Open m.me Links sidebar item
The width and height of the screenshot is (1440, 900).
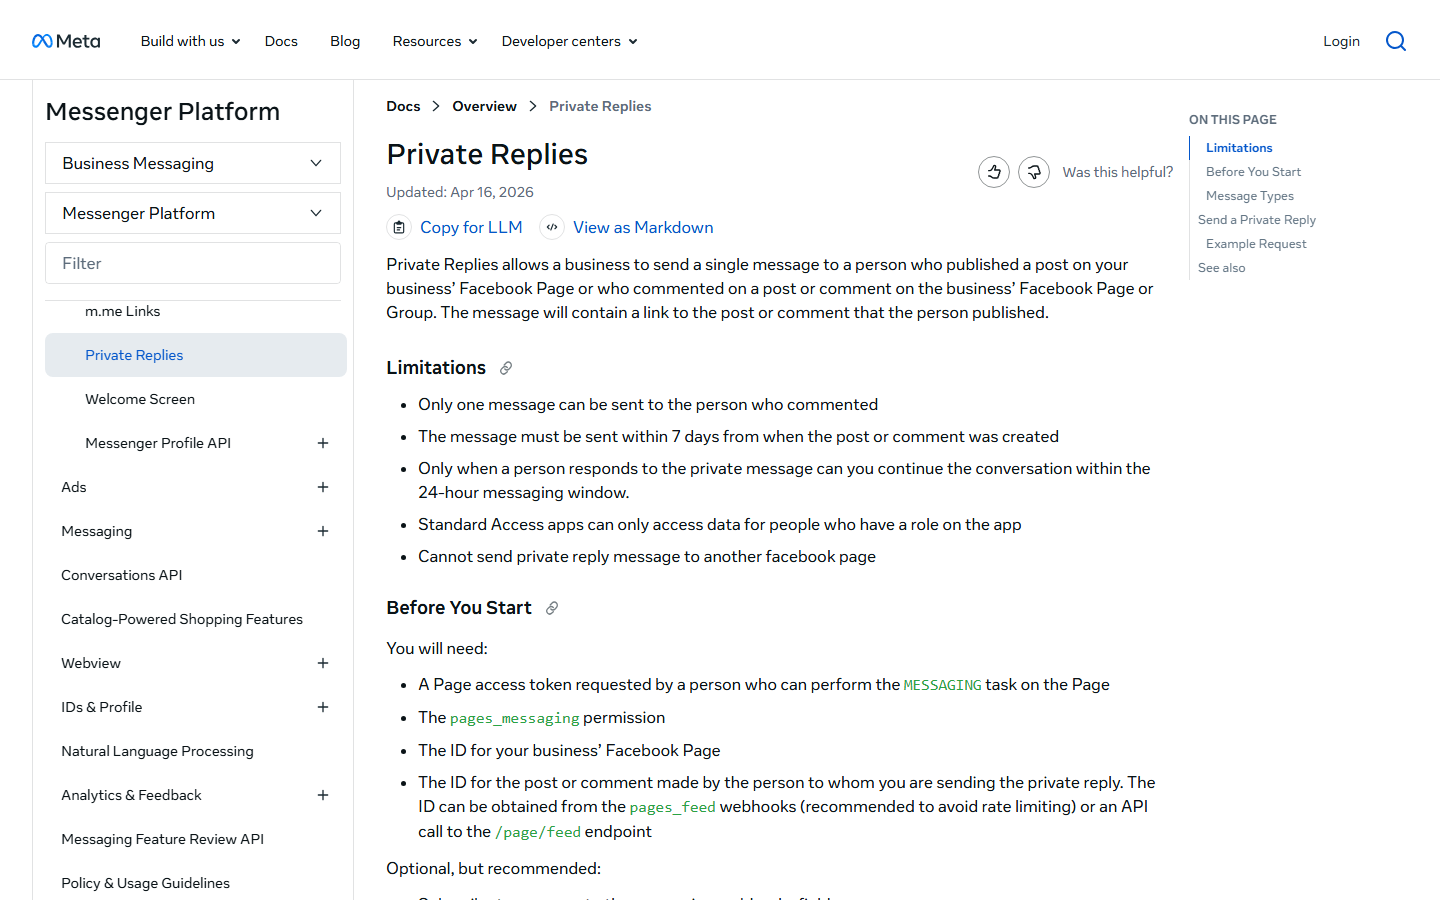[122, 311]
